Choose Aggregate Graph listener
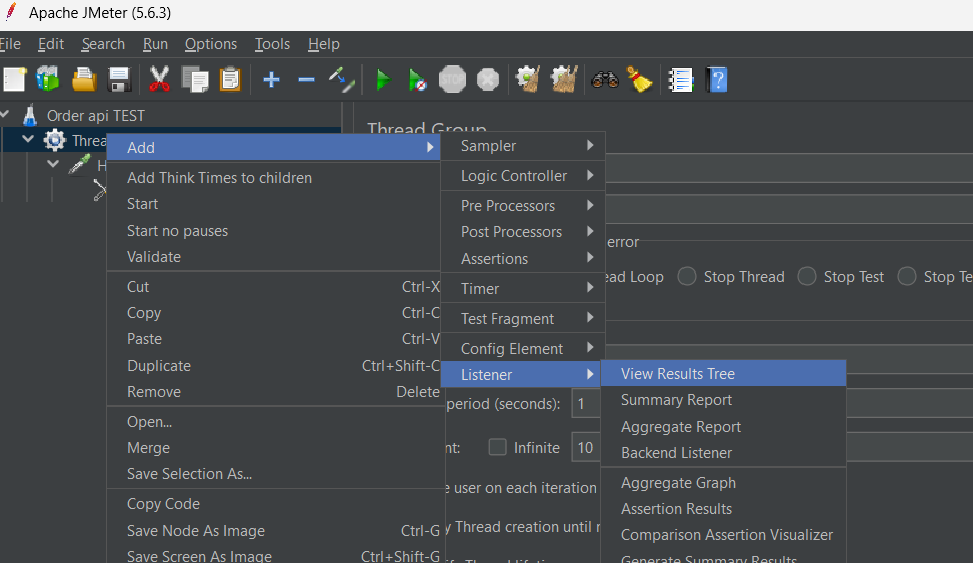The image size is (973, 563). click(724, 482)
